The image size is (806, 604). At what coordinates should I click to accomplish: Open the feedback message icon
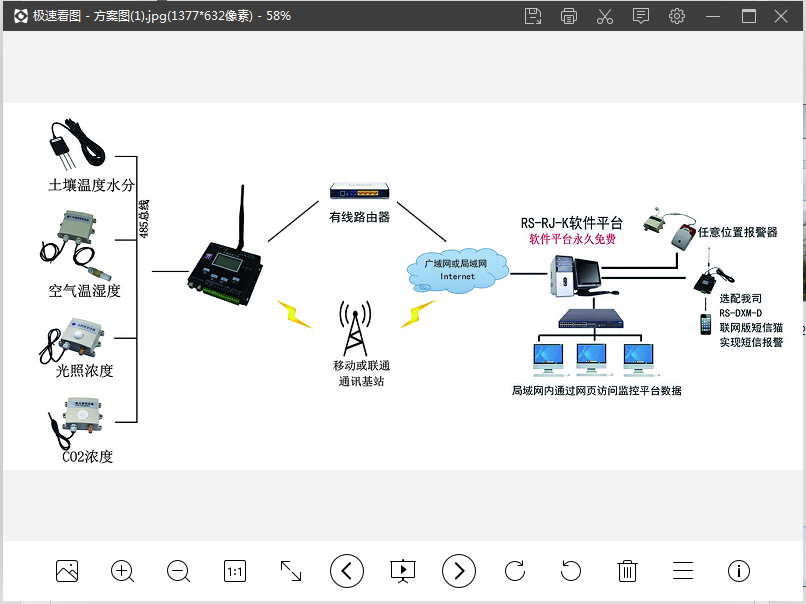[641, 16]
